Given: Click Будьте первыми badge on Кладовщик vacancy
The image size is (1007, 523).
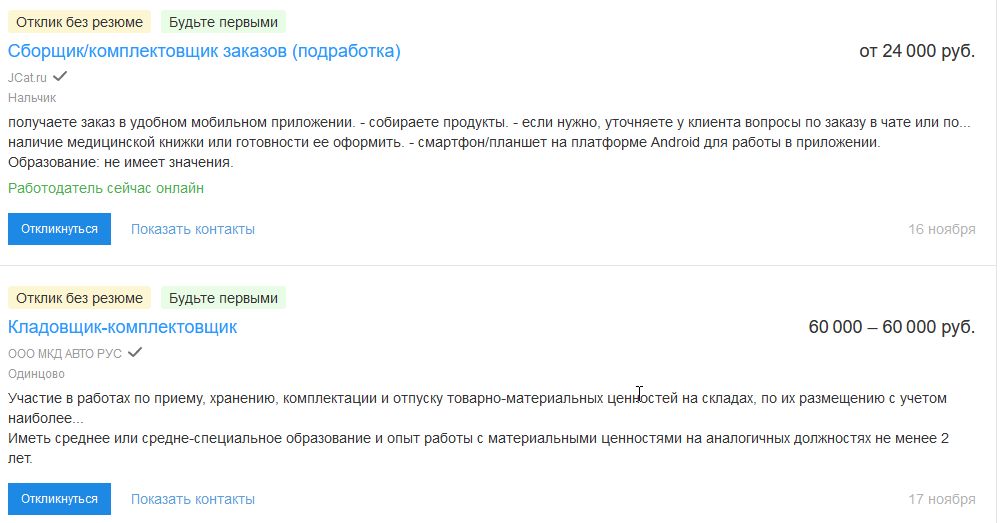Looking at the screenshot, I should 223,298.
